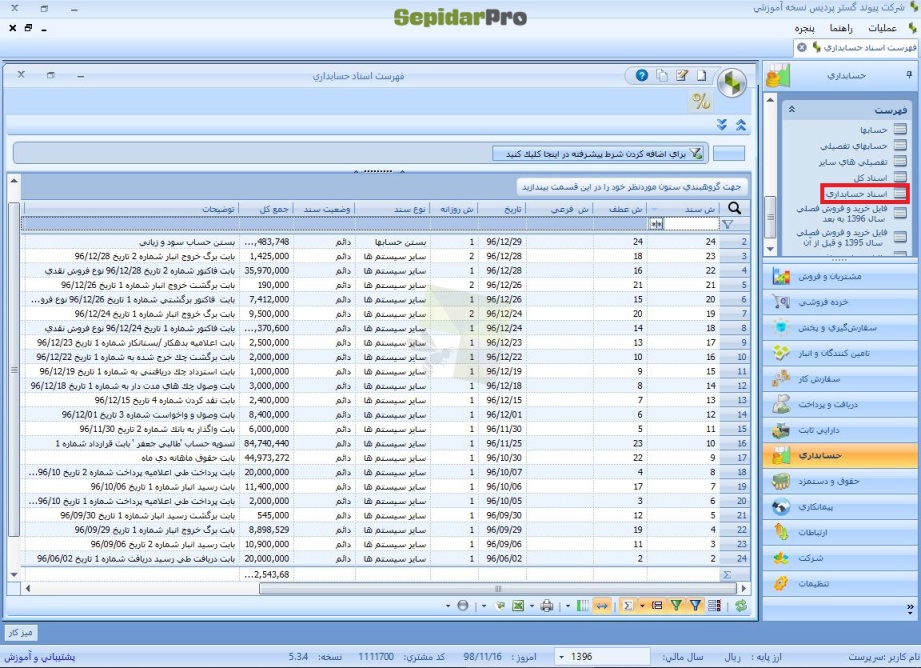Screen dimensions: 921x668
Task: Click the grid's horizontal scrollbar thumb
Action: [x=498, y=588]
